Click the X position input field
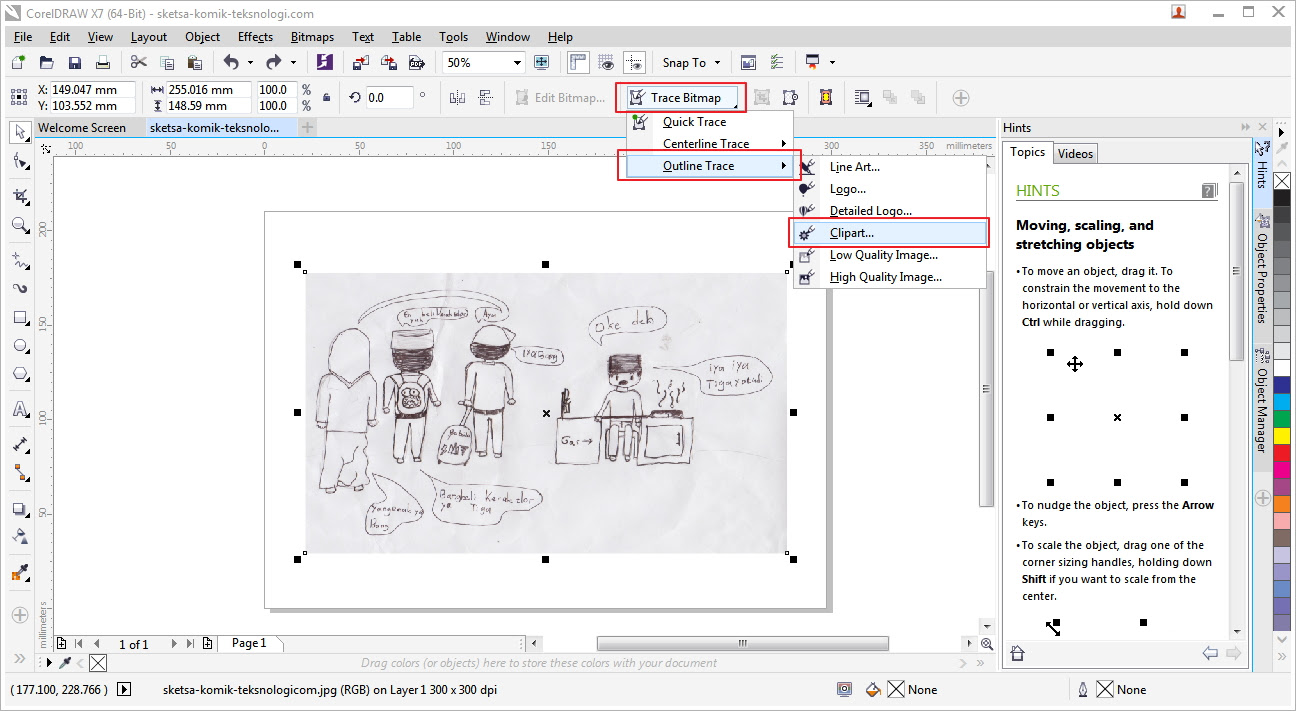This screenshot has width=1296, height=711. 93,90
